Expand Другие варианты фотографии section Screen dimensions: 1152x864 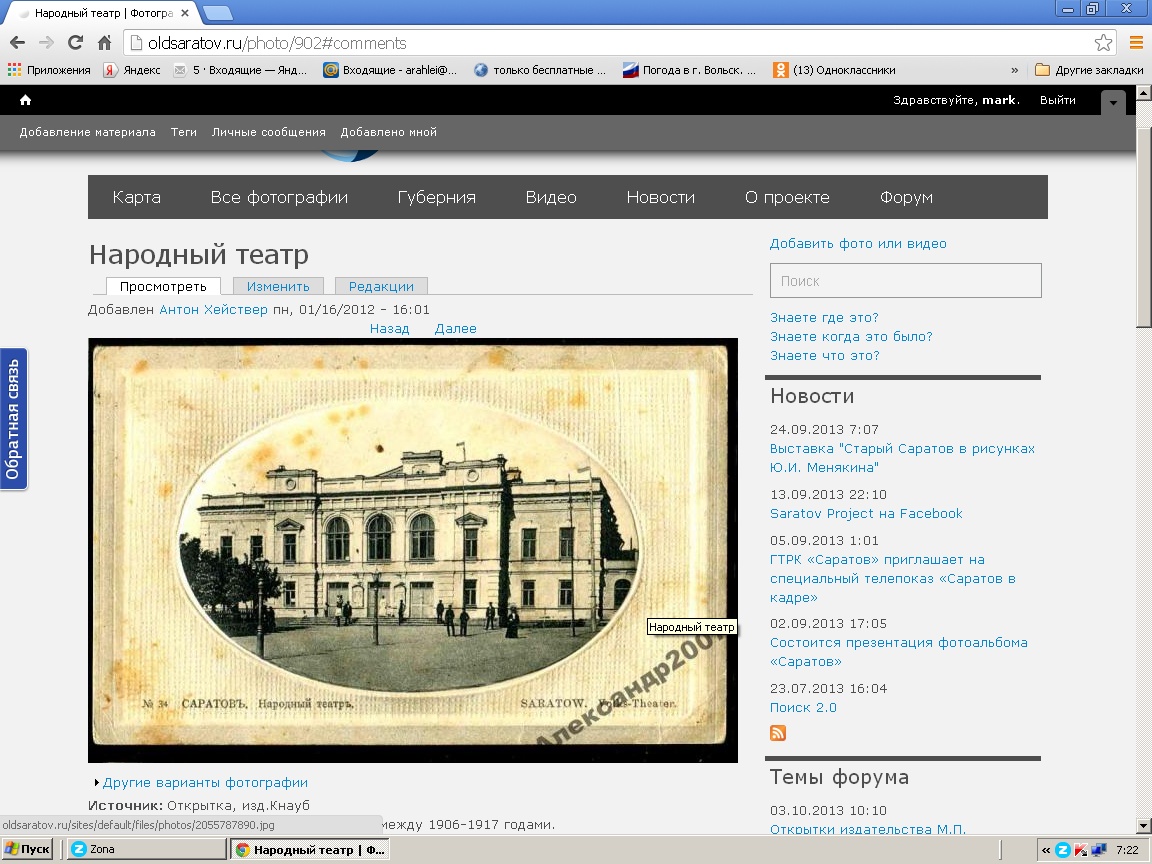(204, 783)
